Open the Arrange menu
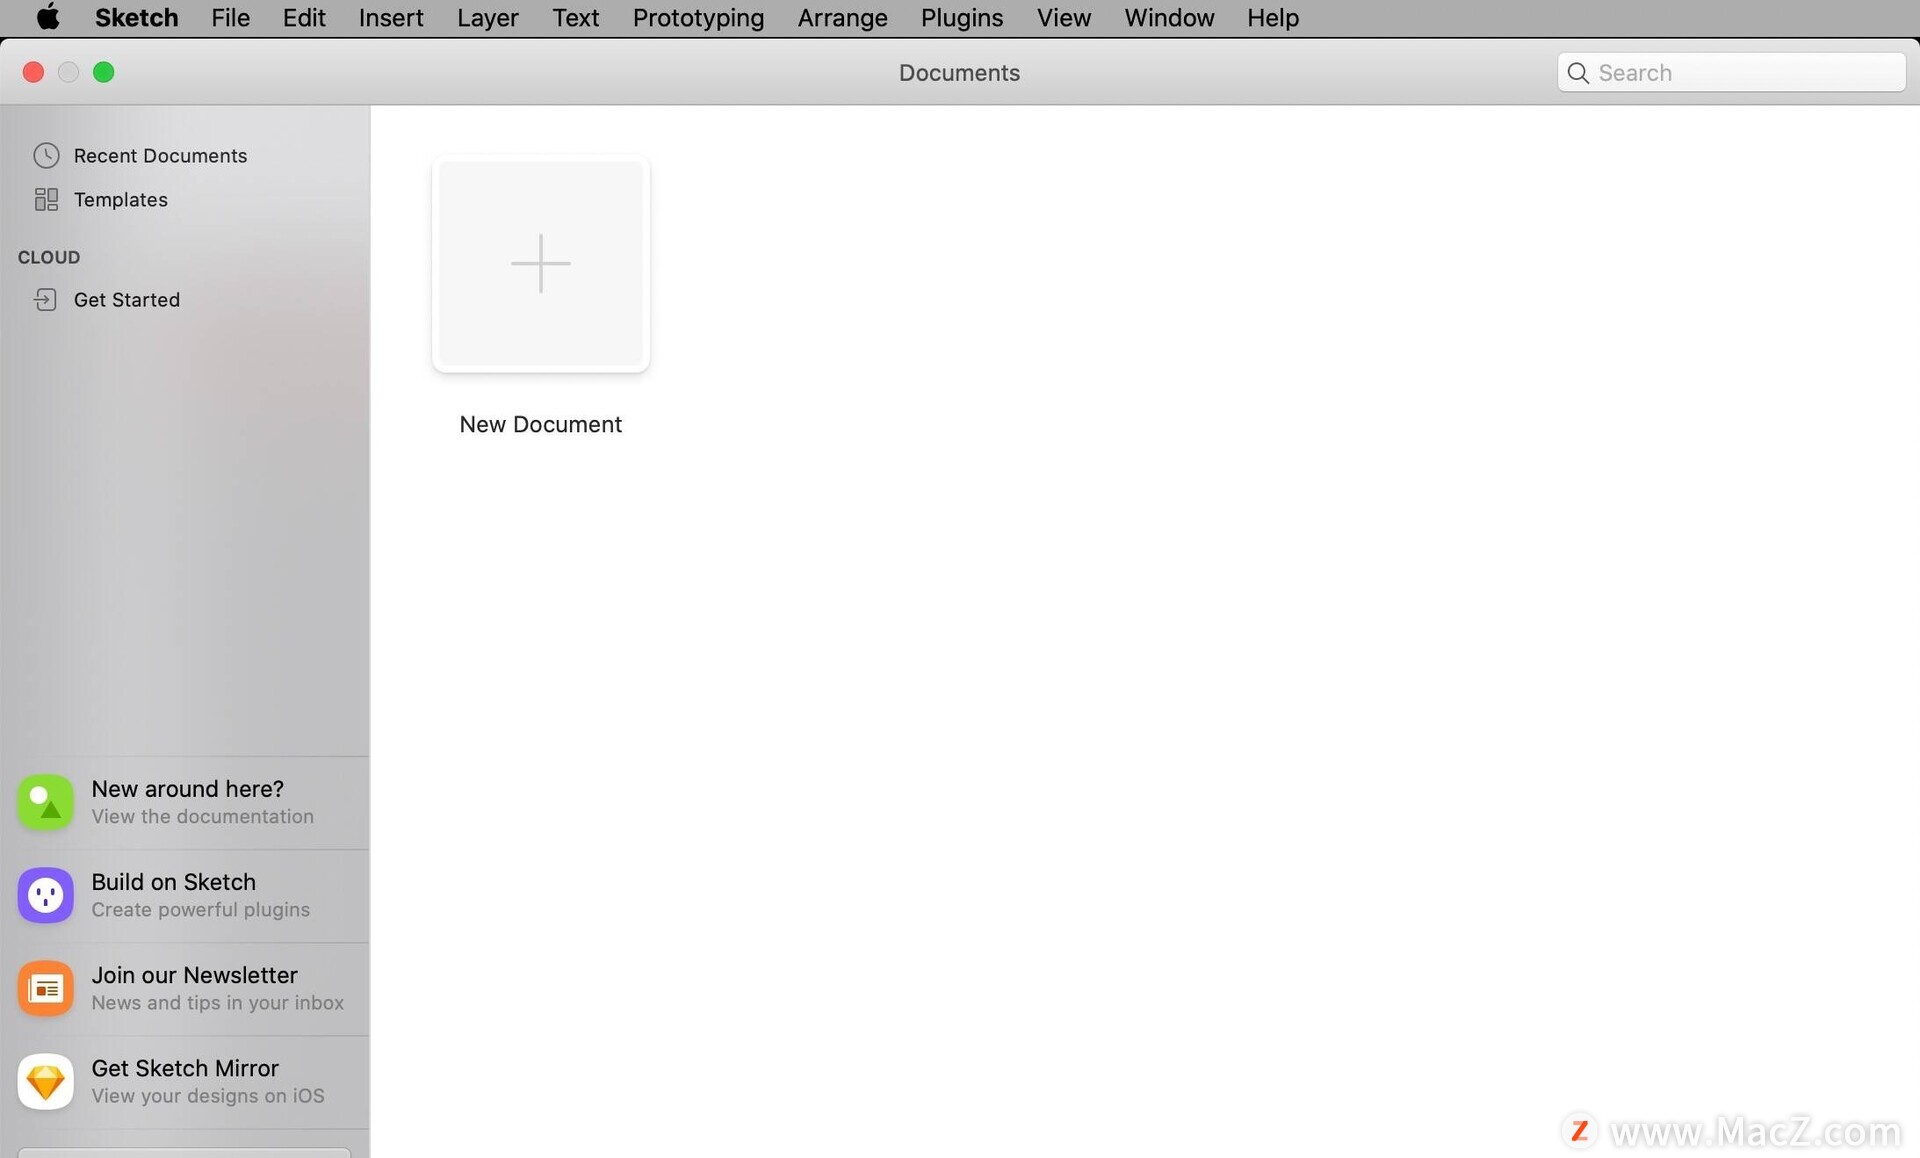This screenshot has height=1158, width=1920. click(842, 17)
